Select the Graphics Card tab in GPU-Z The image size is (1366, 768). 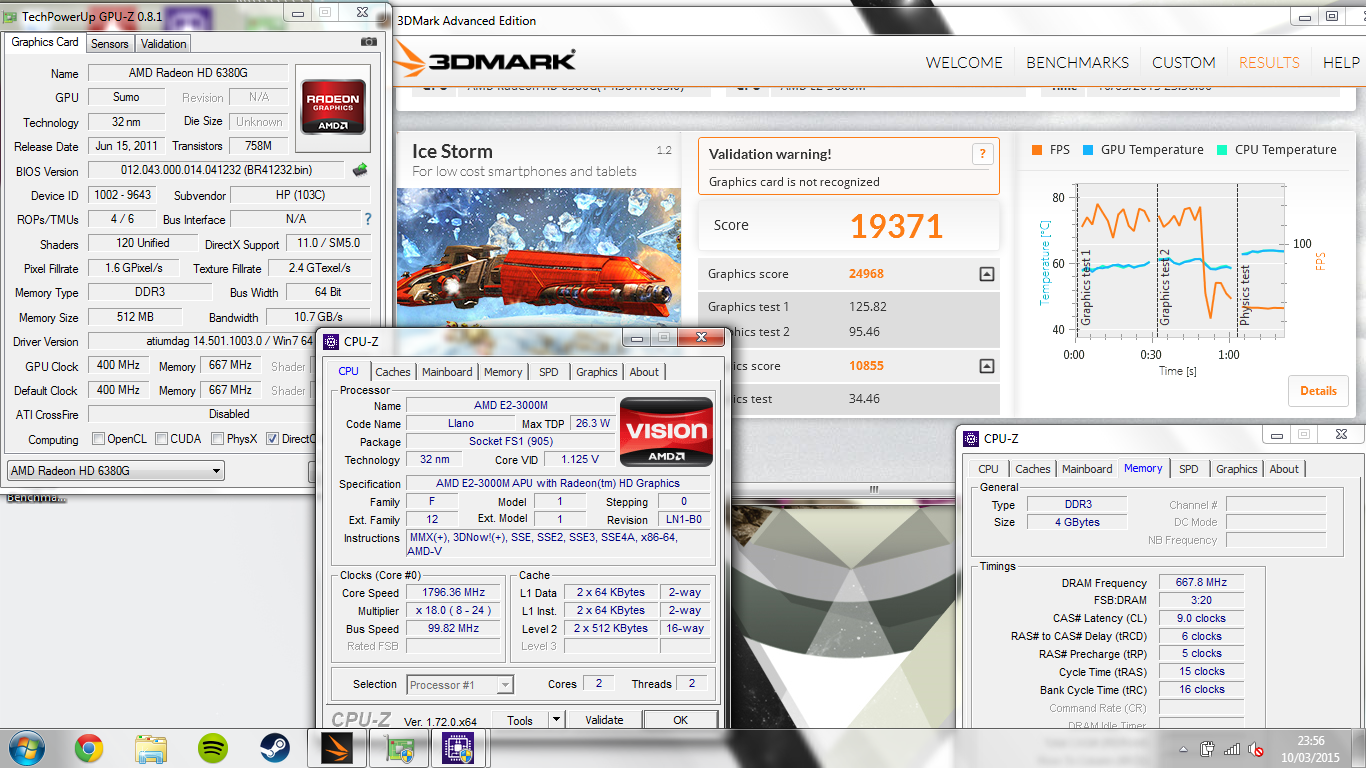point(45,42)
